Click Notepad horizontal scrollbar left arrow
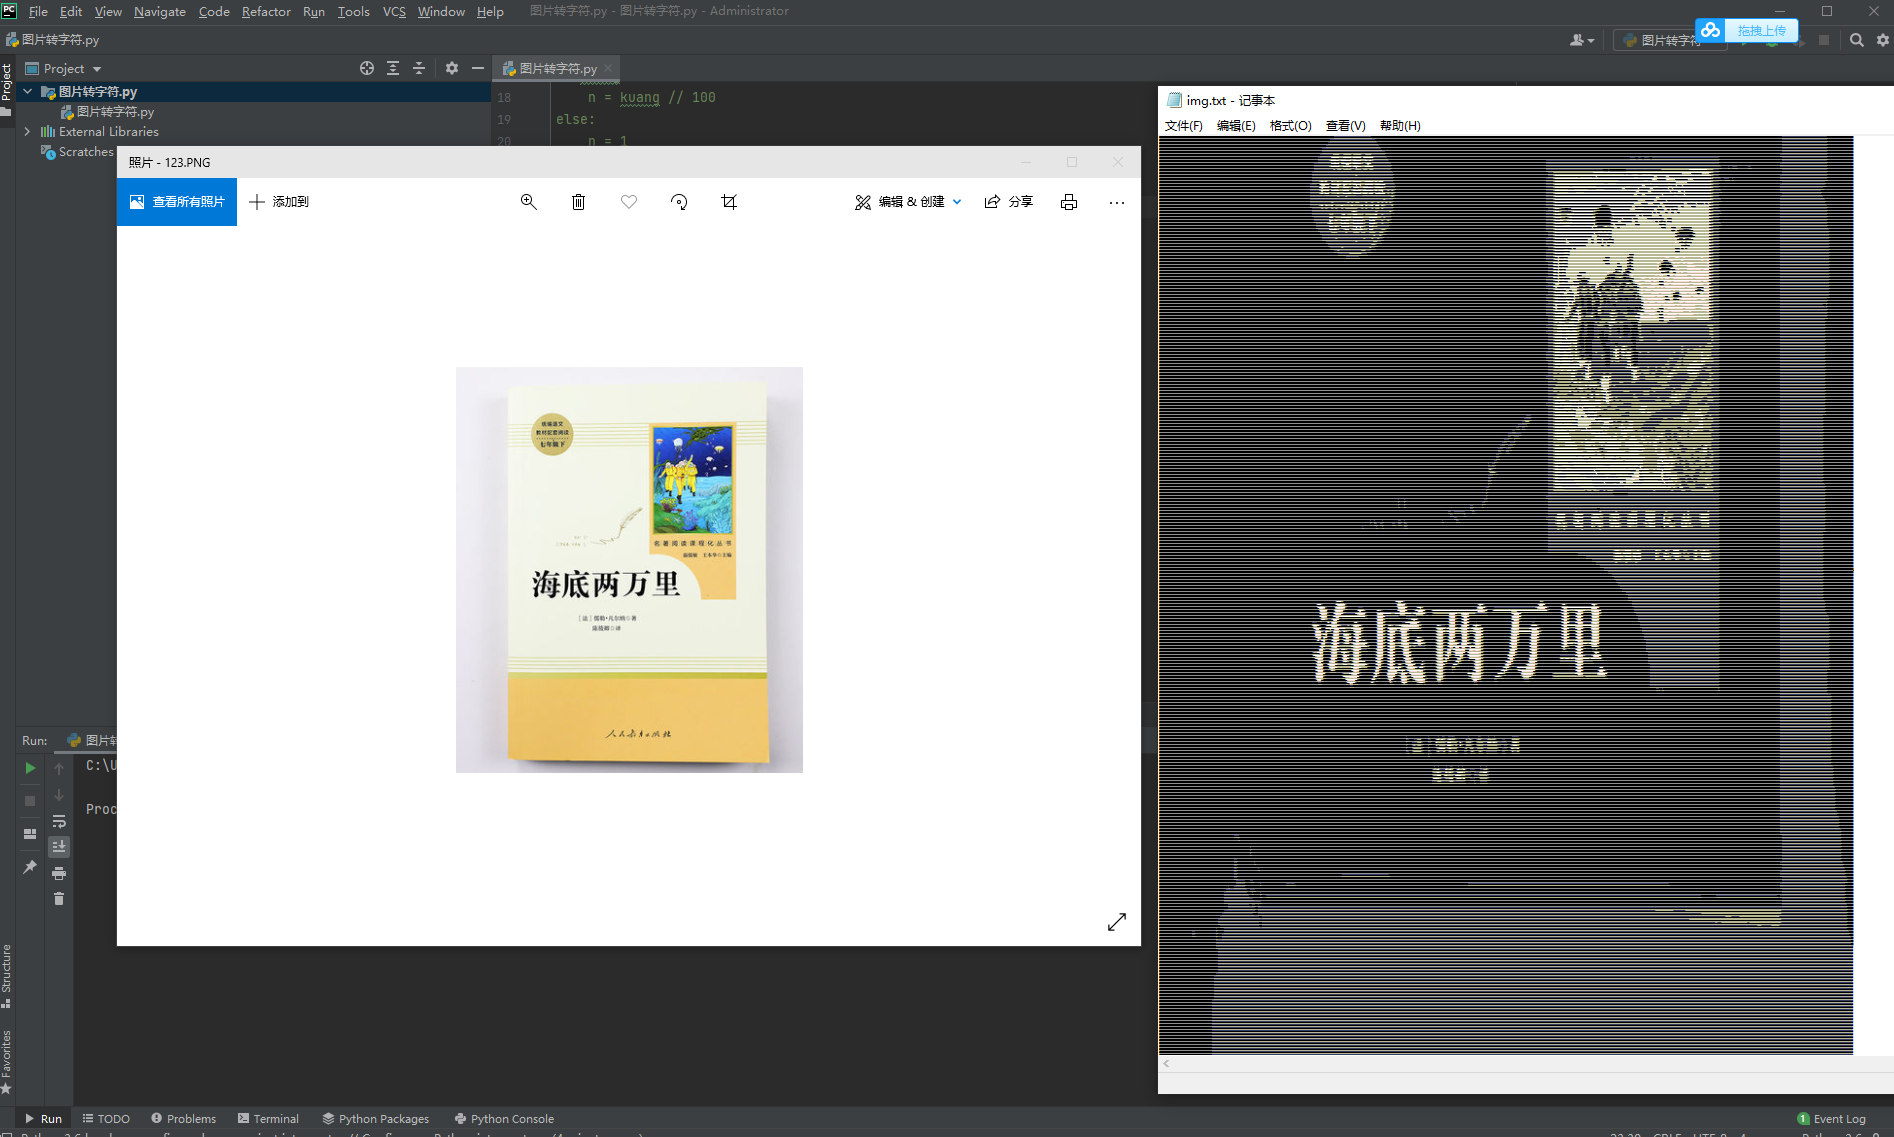Screen dimensions: 1894x1137 point(1166,1064)
